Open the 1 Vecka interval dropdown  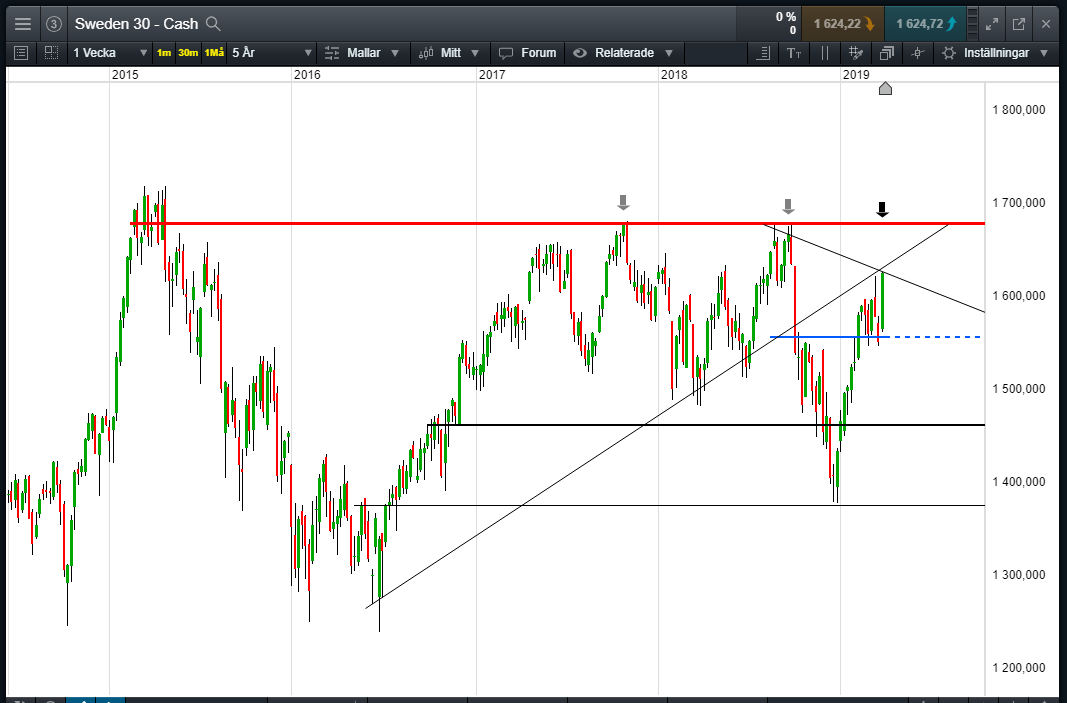(110, 52)
